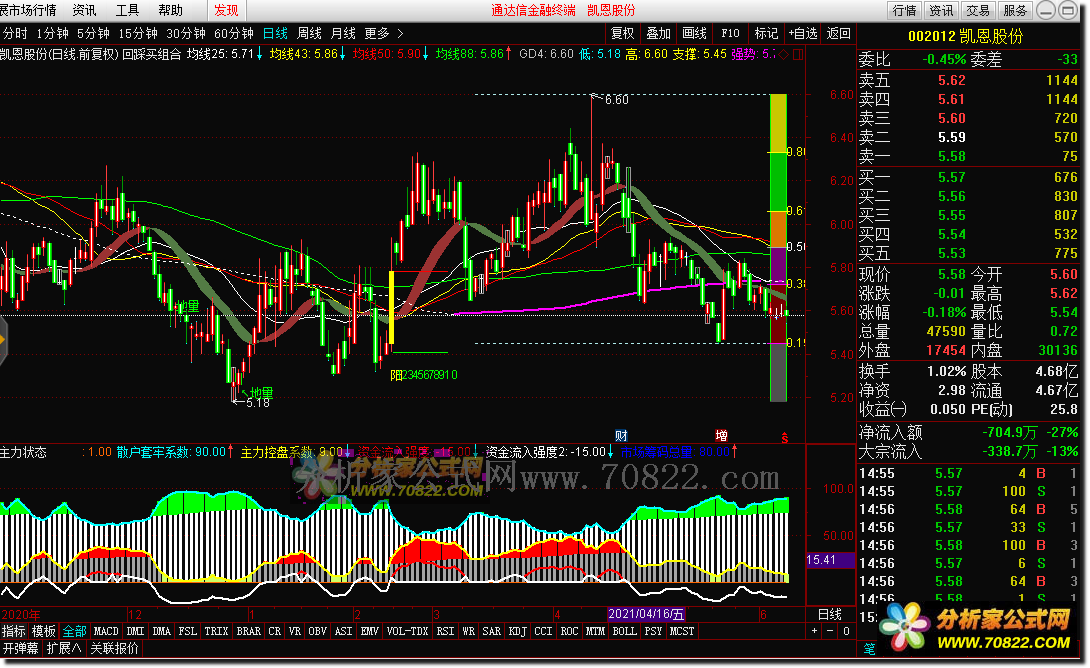Click the 卖一 5.58 order book row

pos(968,156)
